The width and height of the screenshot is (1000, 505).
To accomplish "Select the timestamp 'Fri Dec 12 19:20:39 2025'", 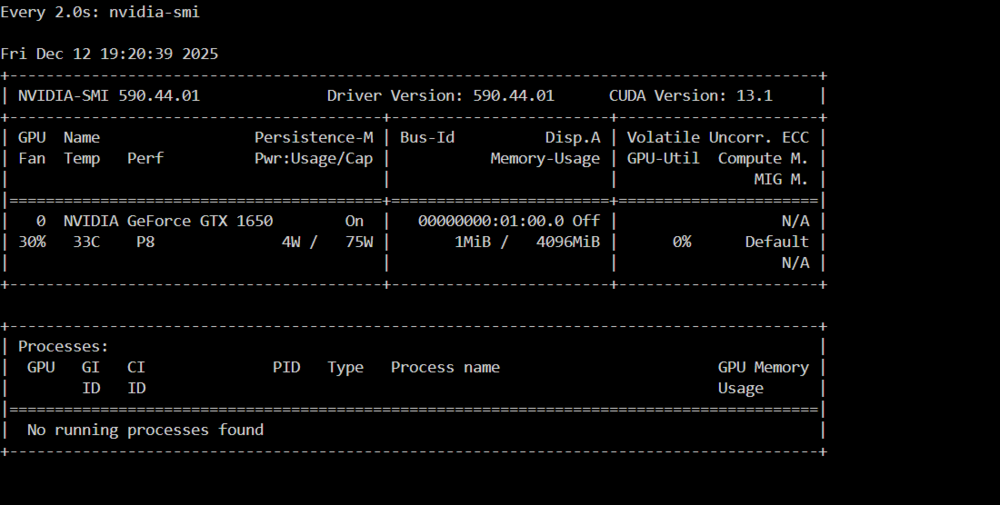I will pyautogui.click(x=109, y=54).
